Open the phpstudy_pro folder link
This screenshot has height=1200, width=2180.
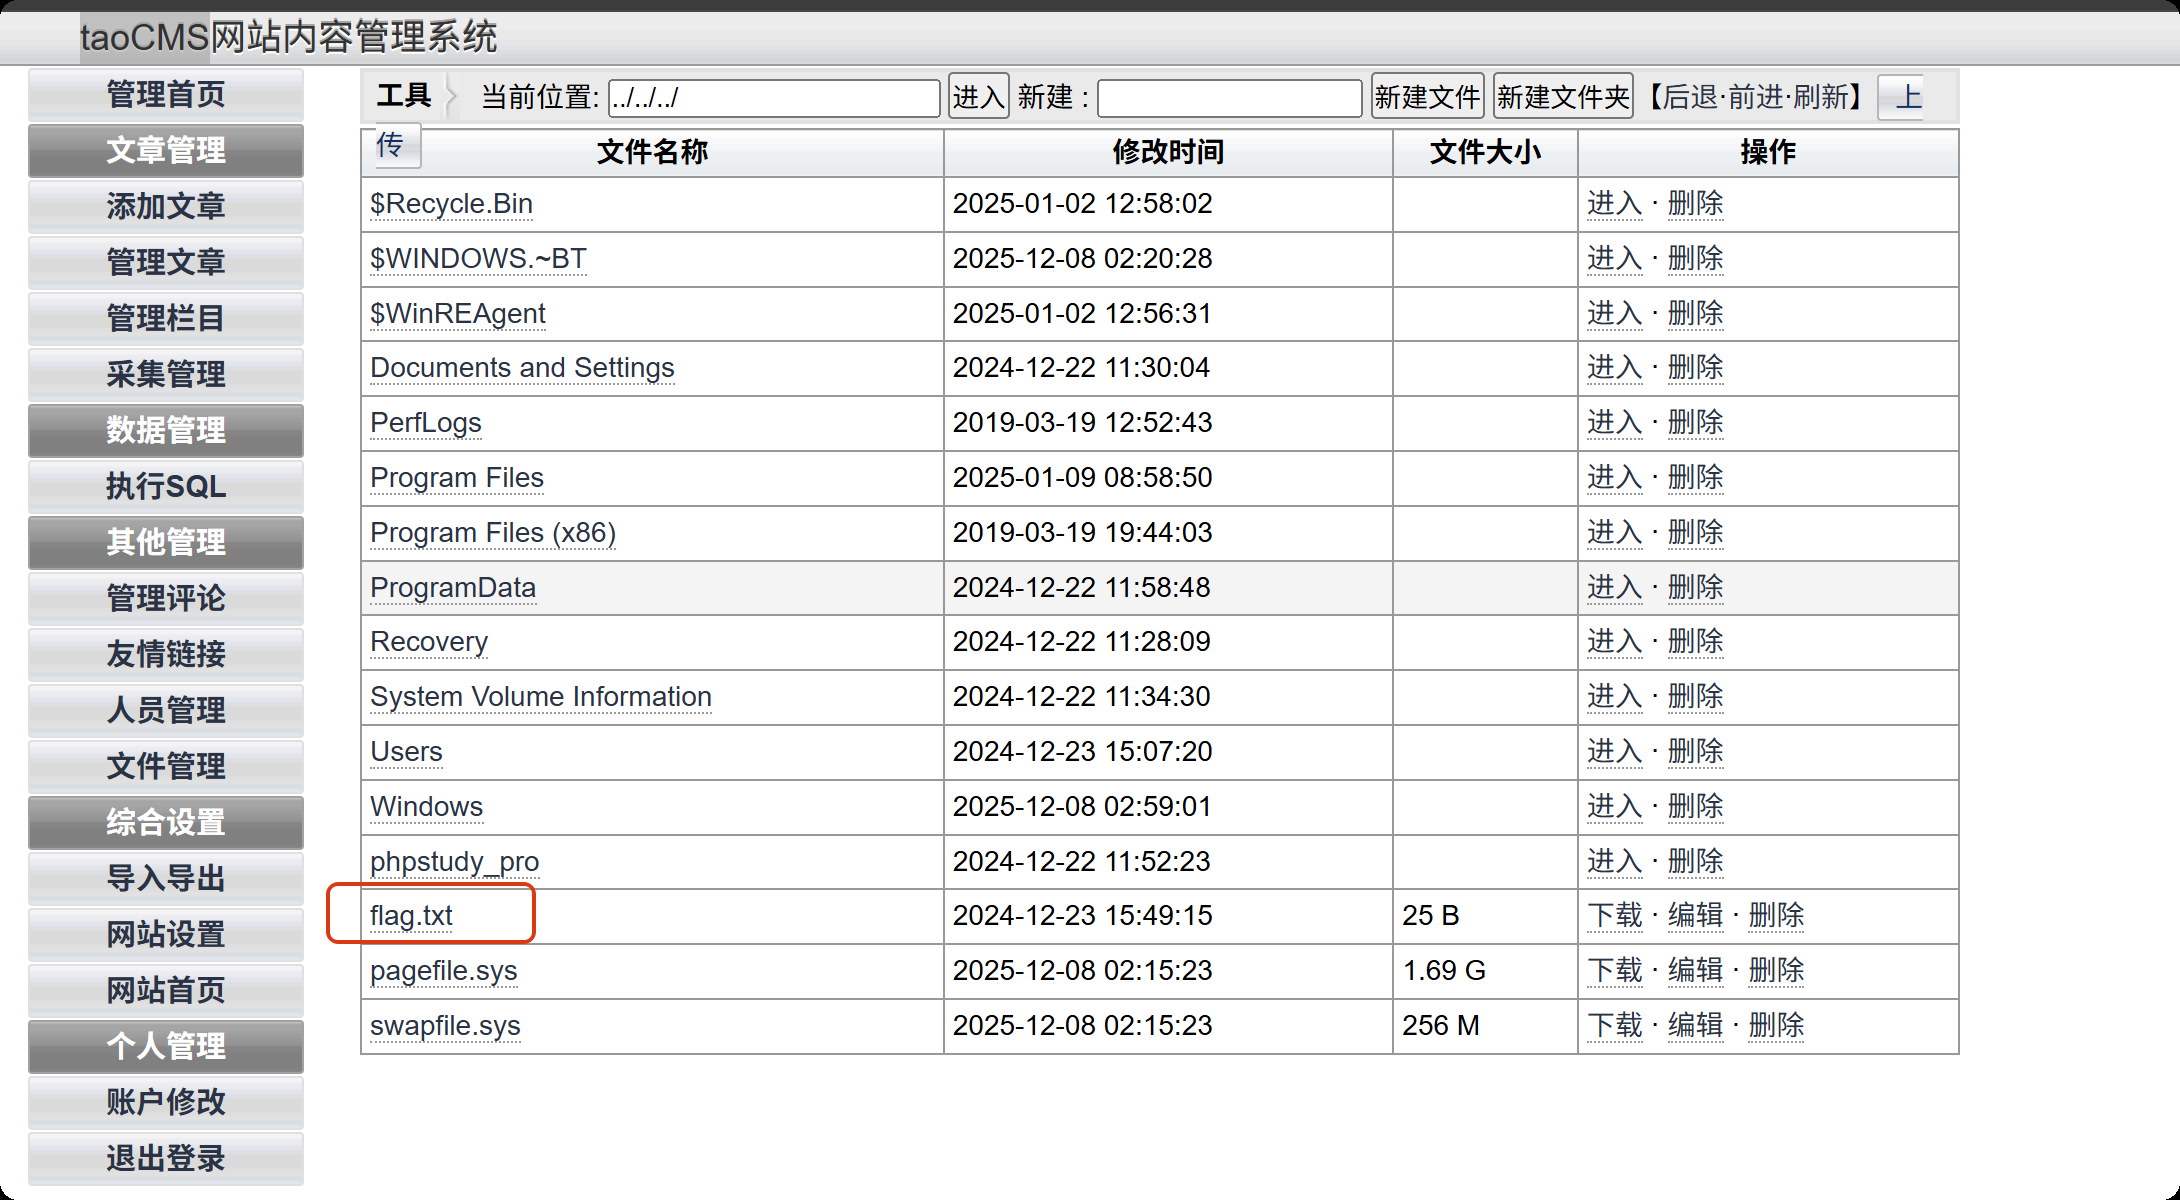[x=454, y=861]
